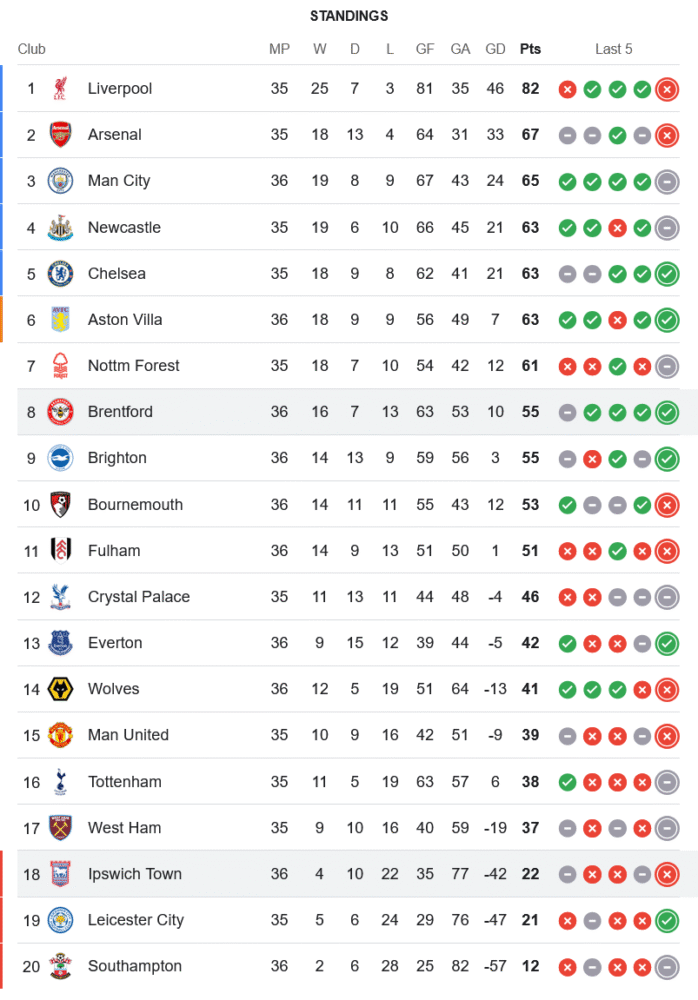
Task: Click Man City's latest draw result icon
Action: [667, 181]
